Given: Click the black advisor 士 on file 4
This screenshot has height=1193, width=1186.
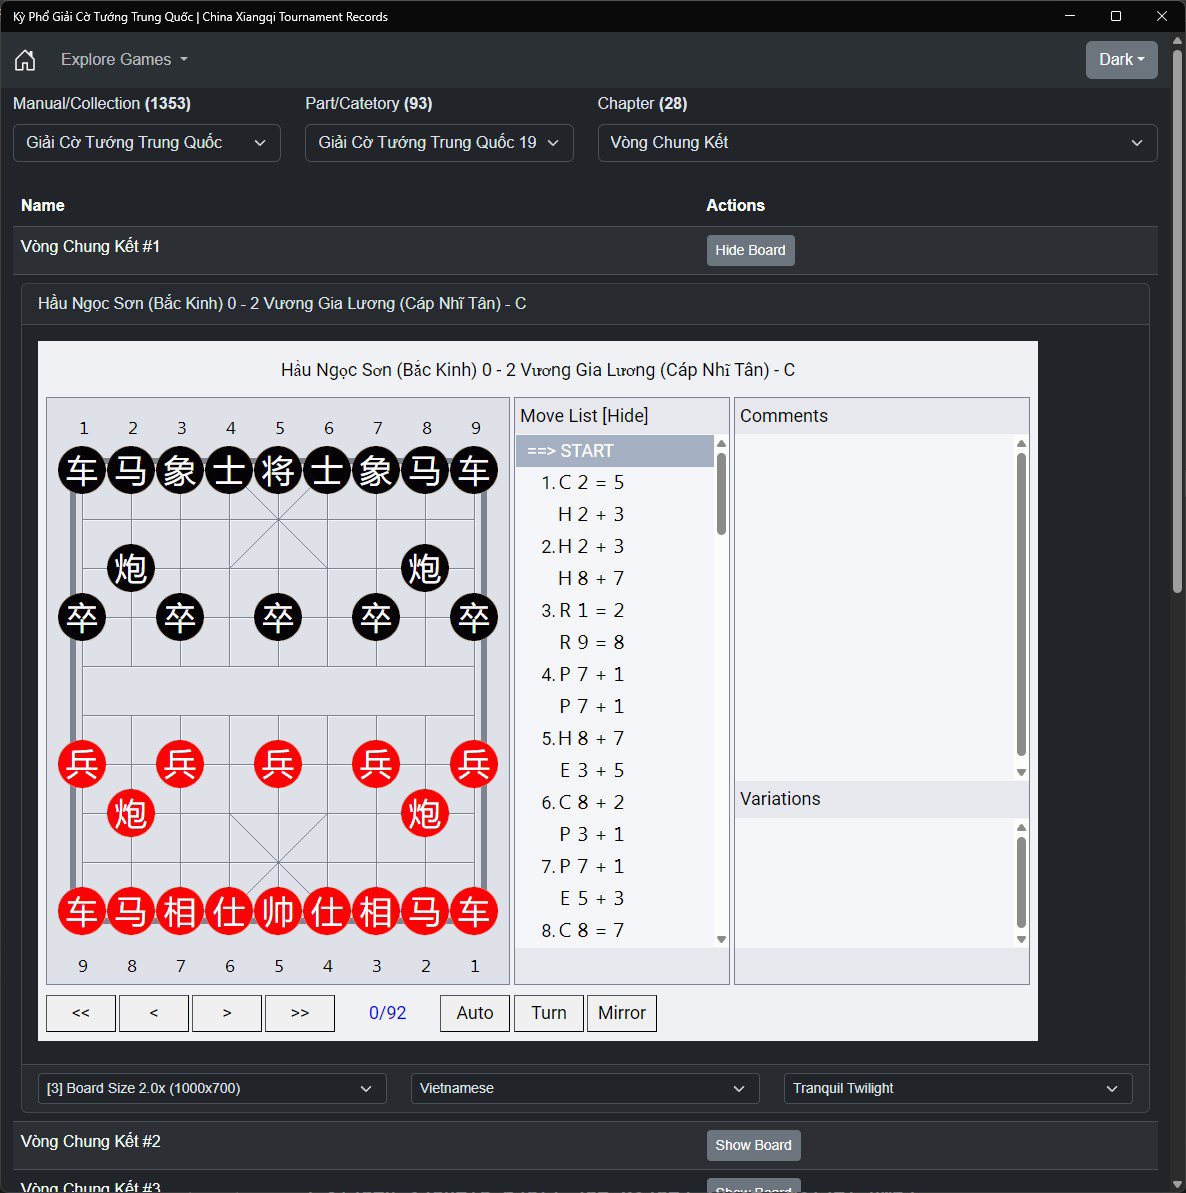Looking at the screenshot, I should pyautogui.click(x=229, y=469).
